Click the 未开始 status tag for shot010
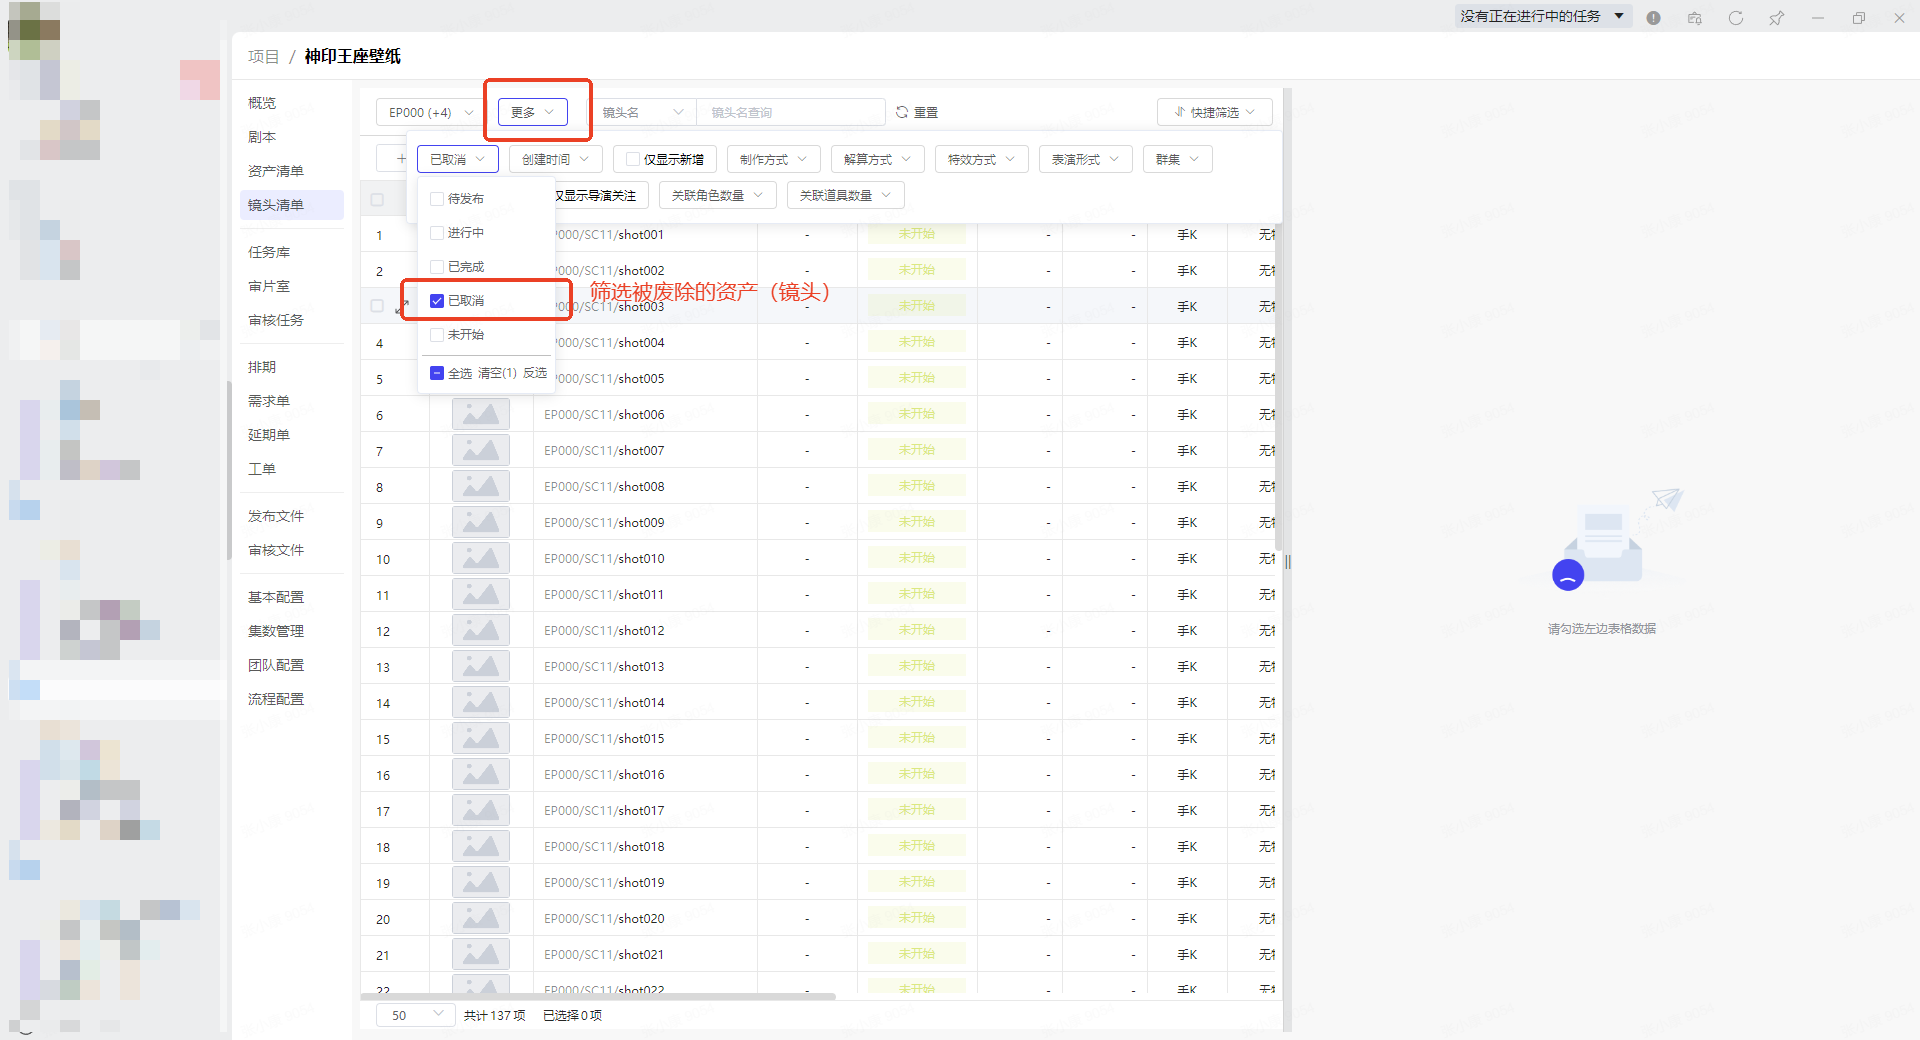 [916, 558]
